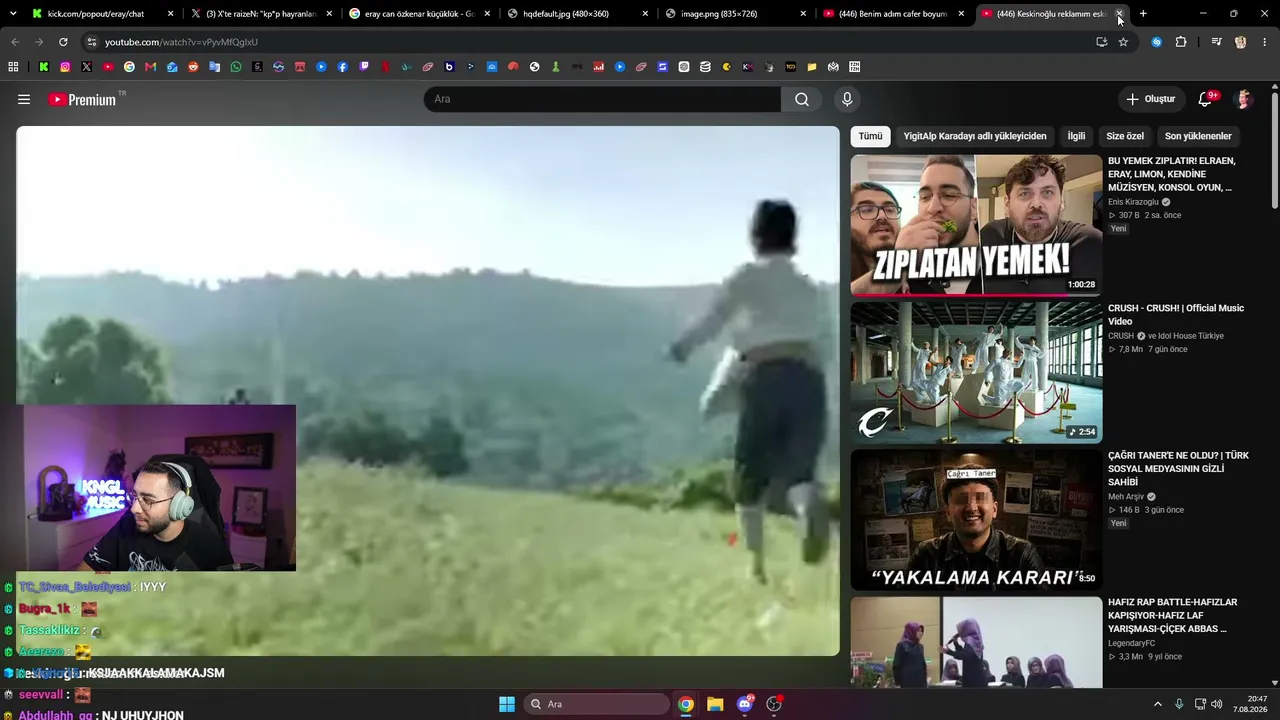Open the X (Twitter) bookmark

[86, 67]
